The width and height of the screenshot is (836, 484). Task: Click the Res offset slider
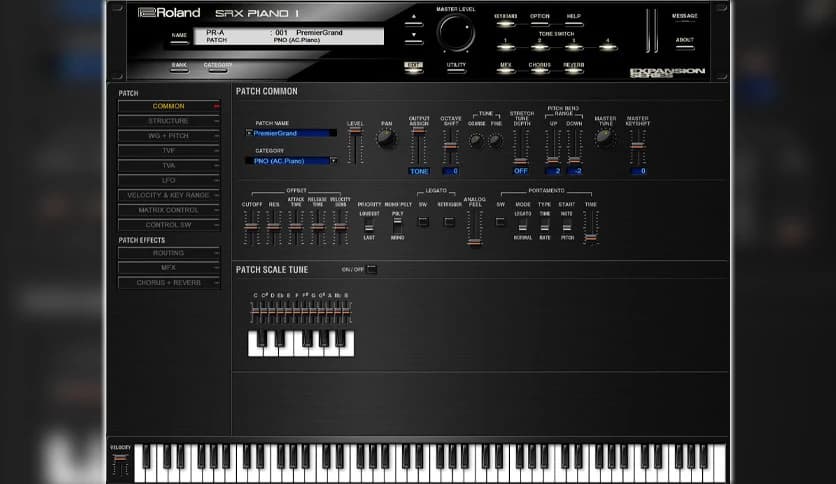pyautogui.click(x=274, y=227)
